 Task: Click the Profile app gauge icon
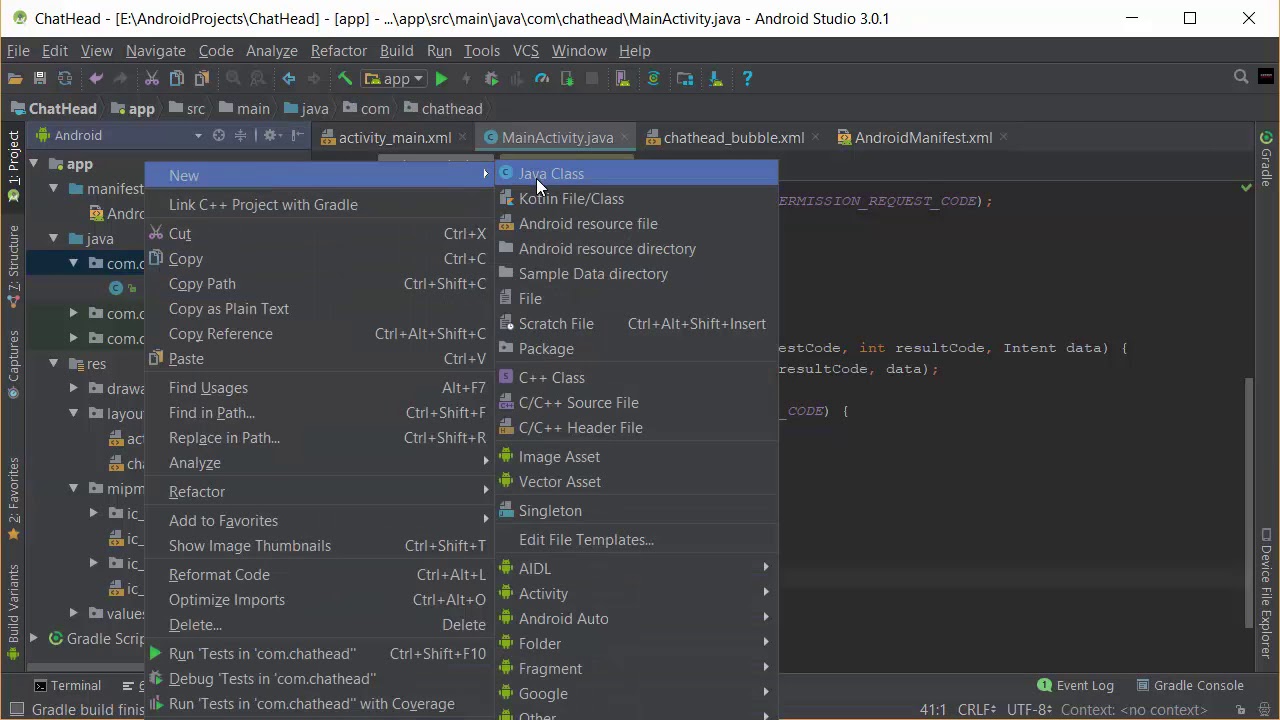(542, 78)
